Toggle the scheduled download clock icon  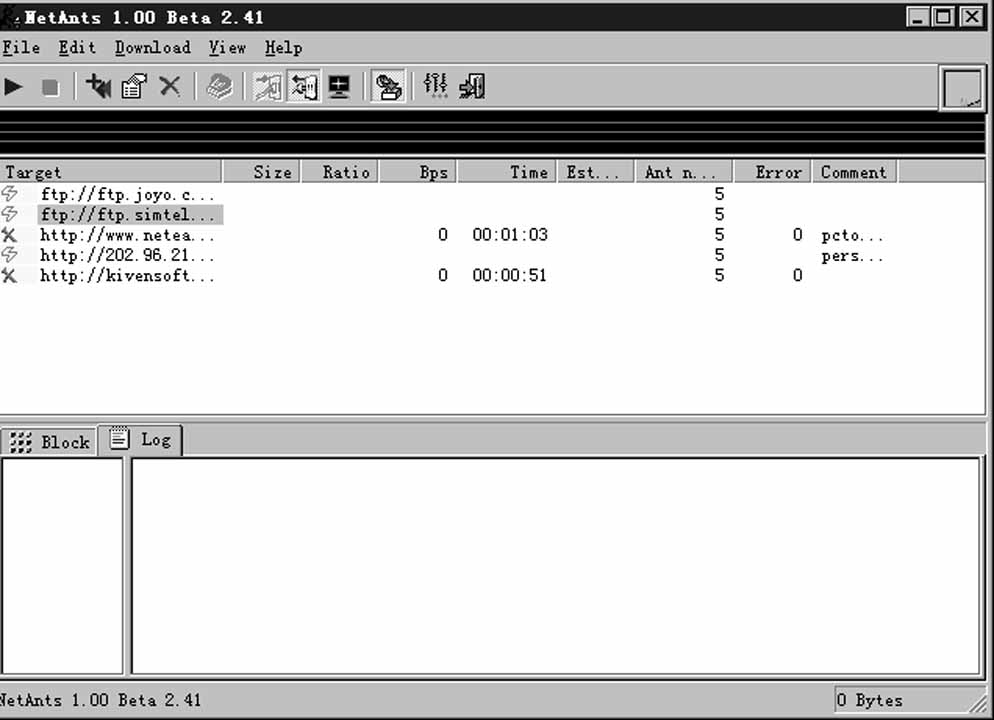click(388, 87)
